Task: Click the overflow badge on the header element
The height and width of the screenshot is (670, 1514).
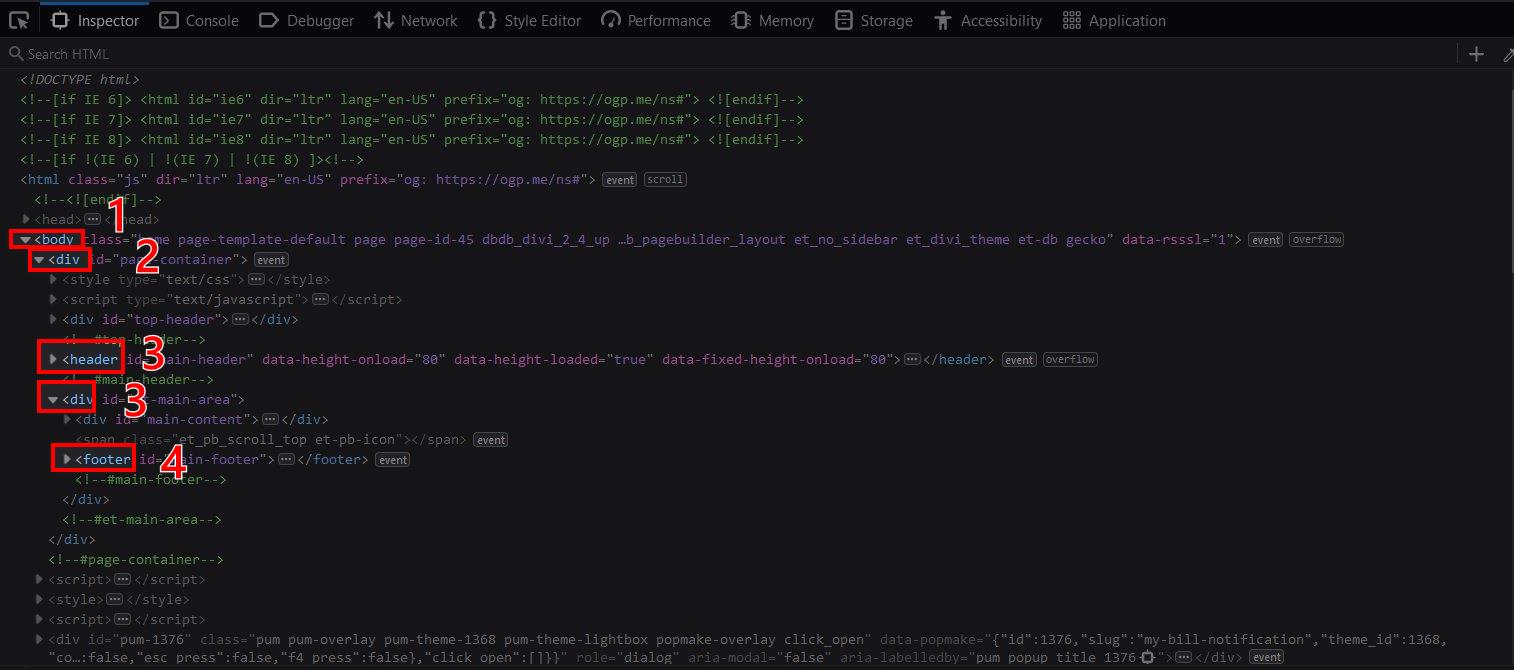Action: 1070,360
